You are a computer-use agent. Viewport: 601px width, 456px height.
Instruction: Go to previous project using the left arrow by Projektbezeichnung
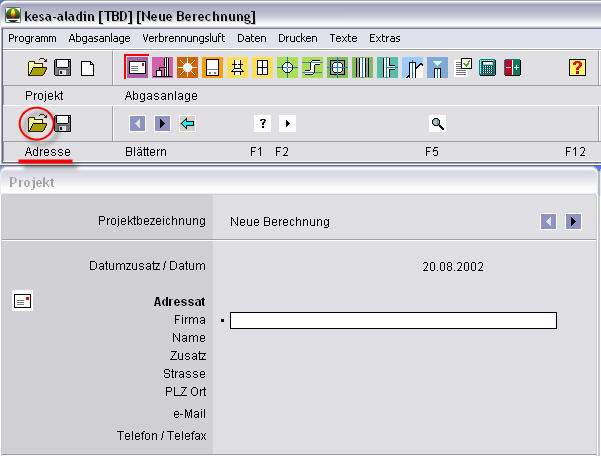[x=548, y=221]
